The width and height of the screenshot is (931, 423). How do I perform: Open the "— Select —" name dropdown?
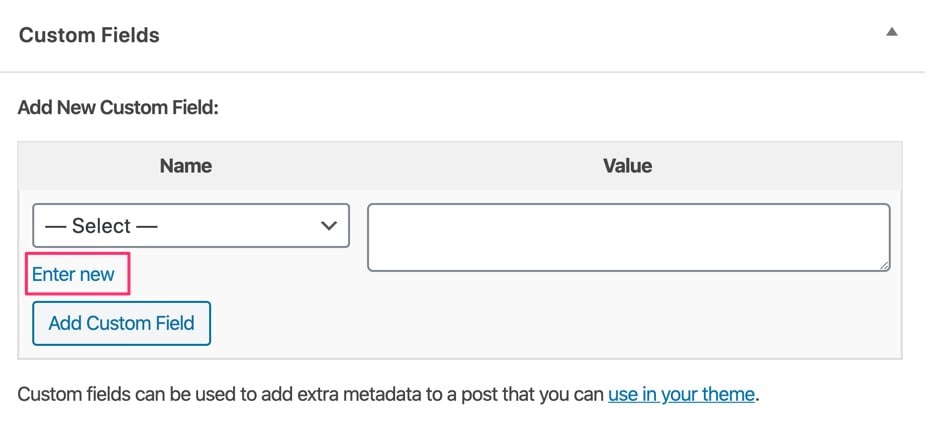click(190, 226)
